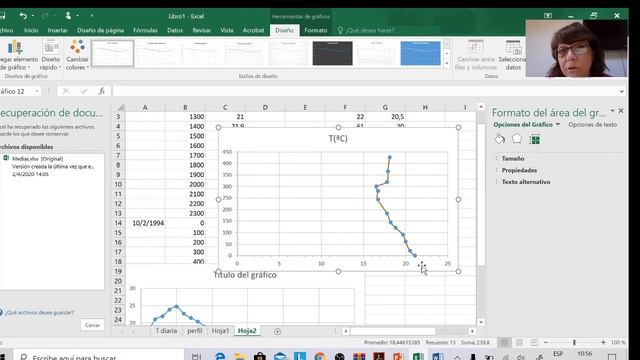
Task: Click the Cerrar button in recovery pane
Action: pos(92,325)
